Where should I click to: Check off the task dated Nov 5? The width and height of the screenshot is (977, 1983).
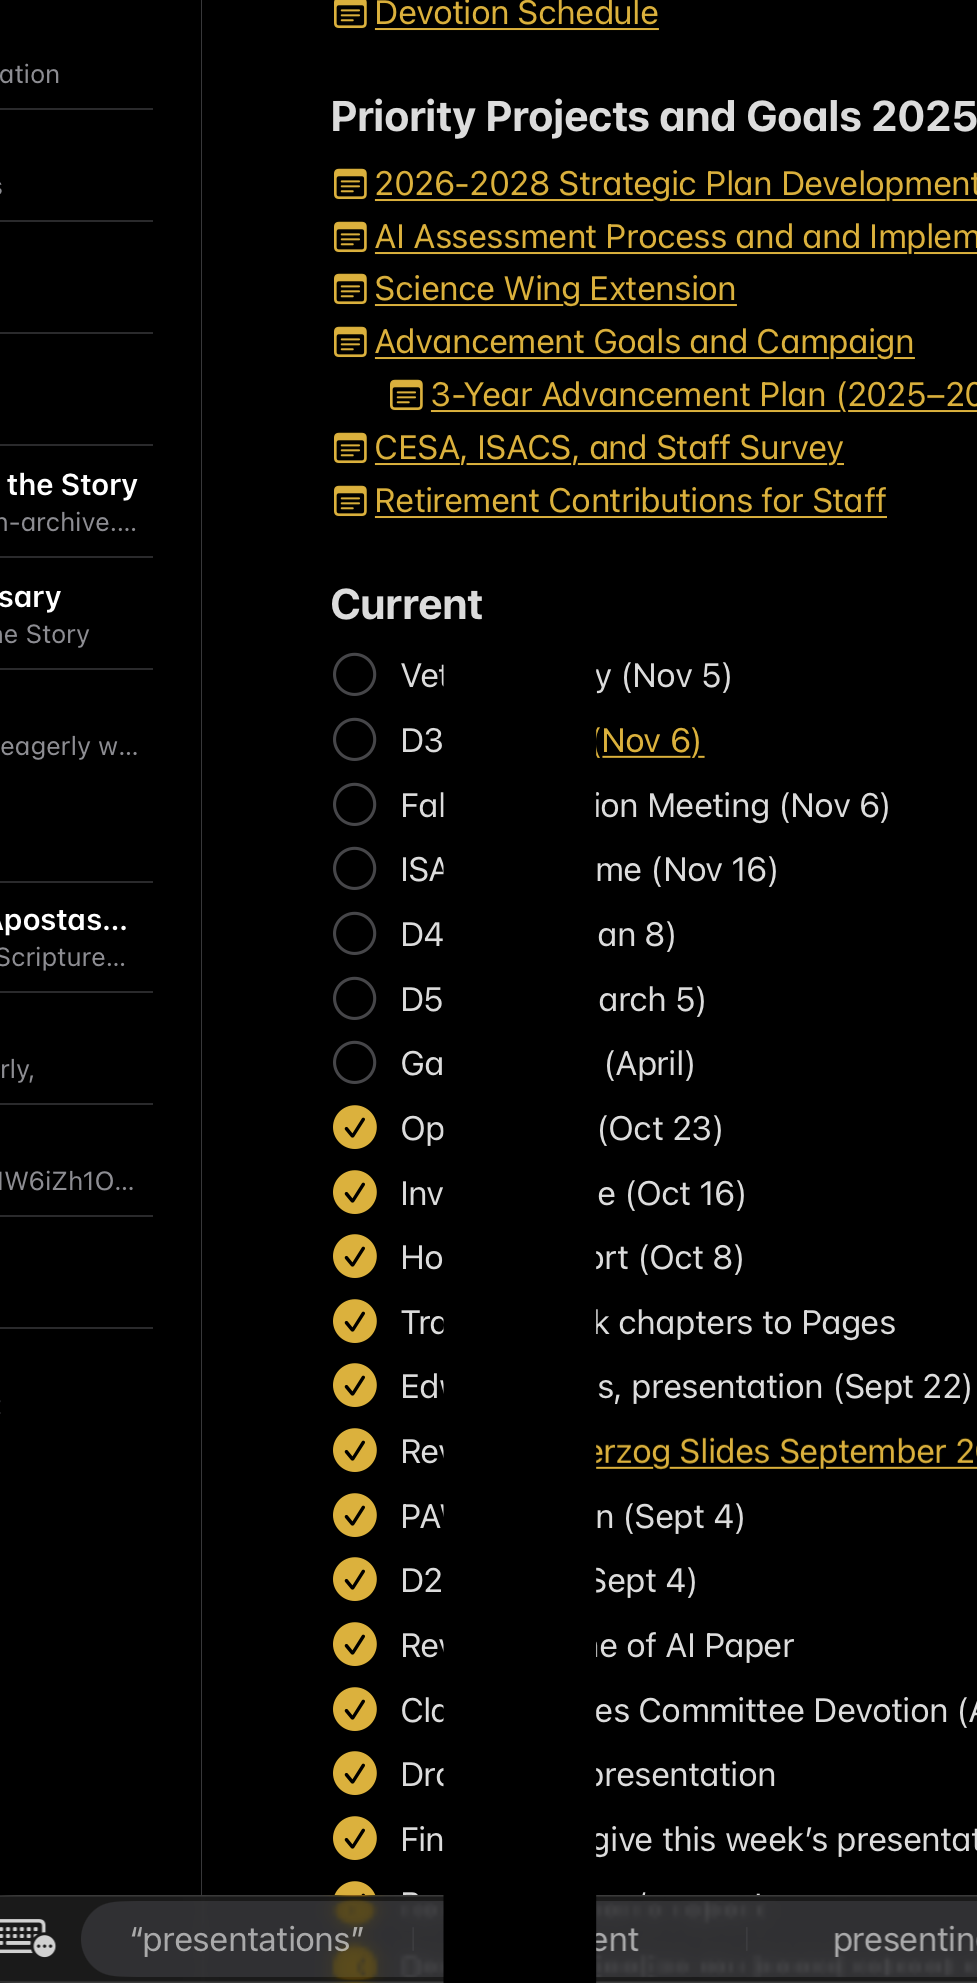pyautogui.click(x=354, y=675)
